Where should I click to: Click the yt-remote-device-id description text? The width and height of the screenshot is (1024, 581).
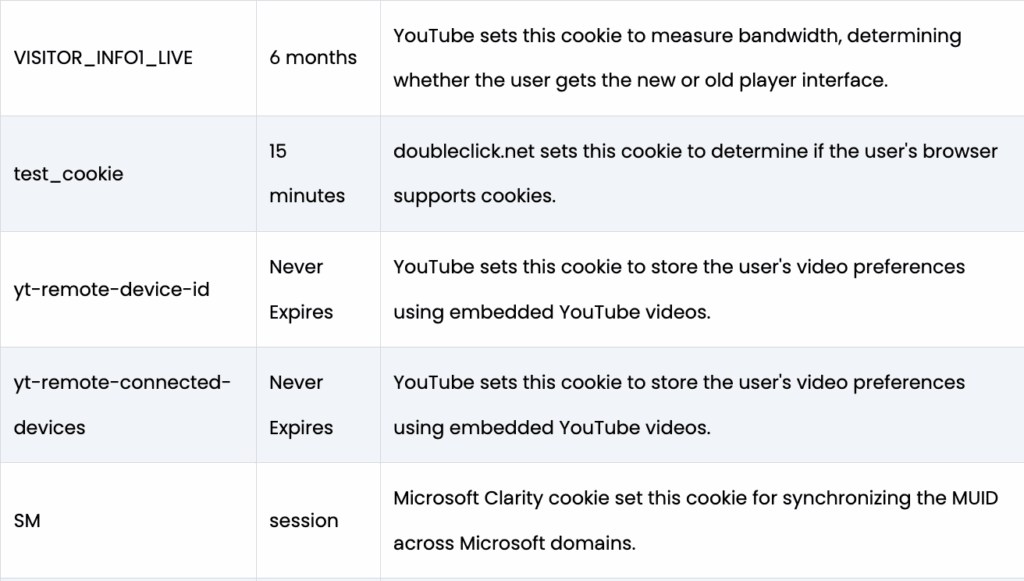pyautogui.click(x=678, y=289)
